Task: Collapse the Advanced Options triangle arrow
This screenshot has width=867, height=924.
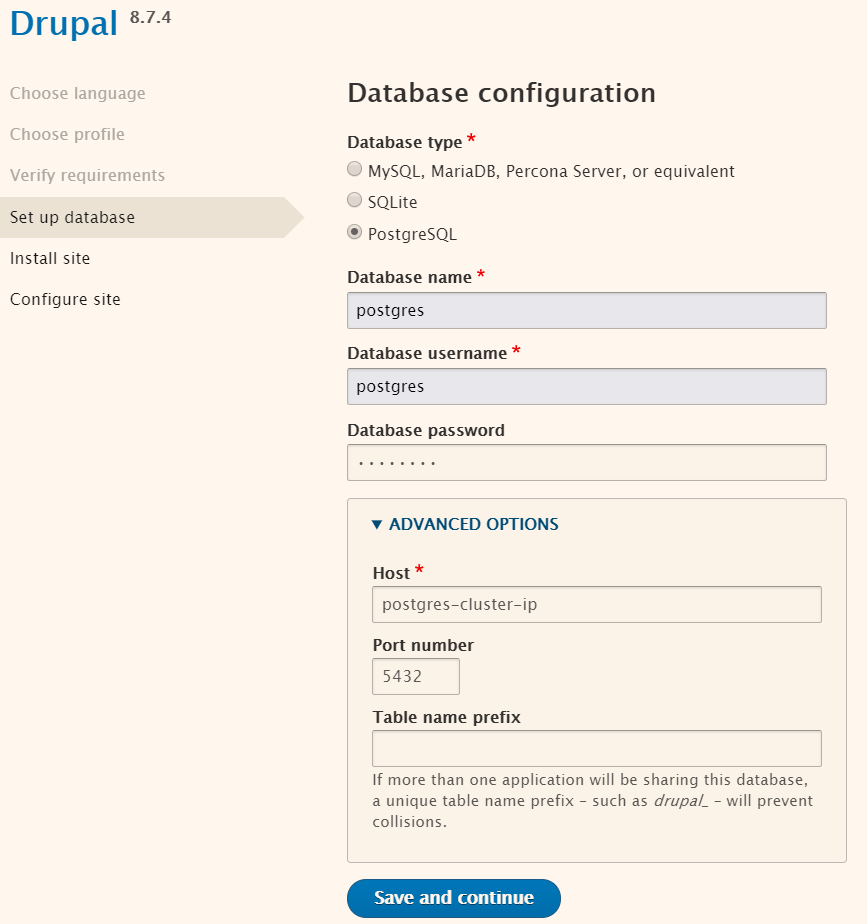Action: coord(377,524)
